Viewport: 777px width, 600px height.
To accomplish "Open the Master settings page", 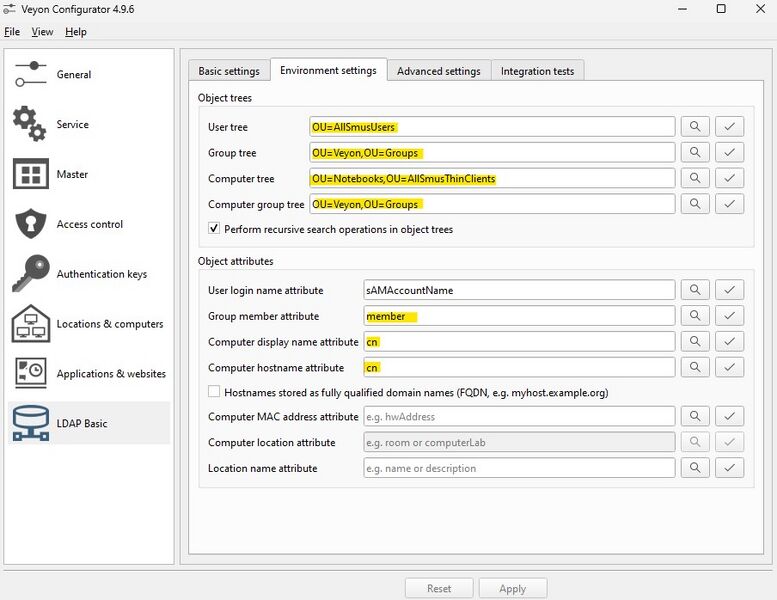I will click(89, 174).
